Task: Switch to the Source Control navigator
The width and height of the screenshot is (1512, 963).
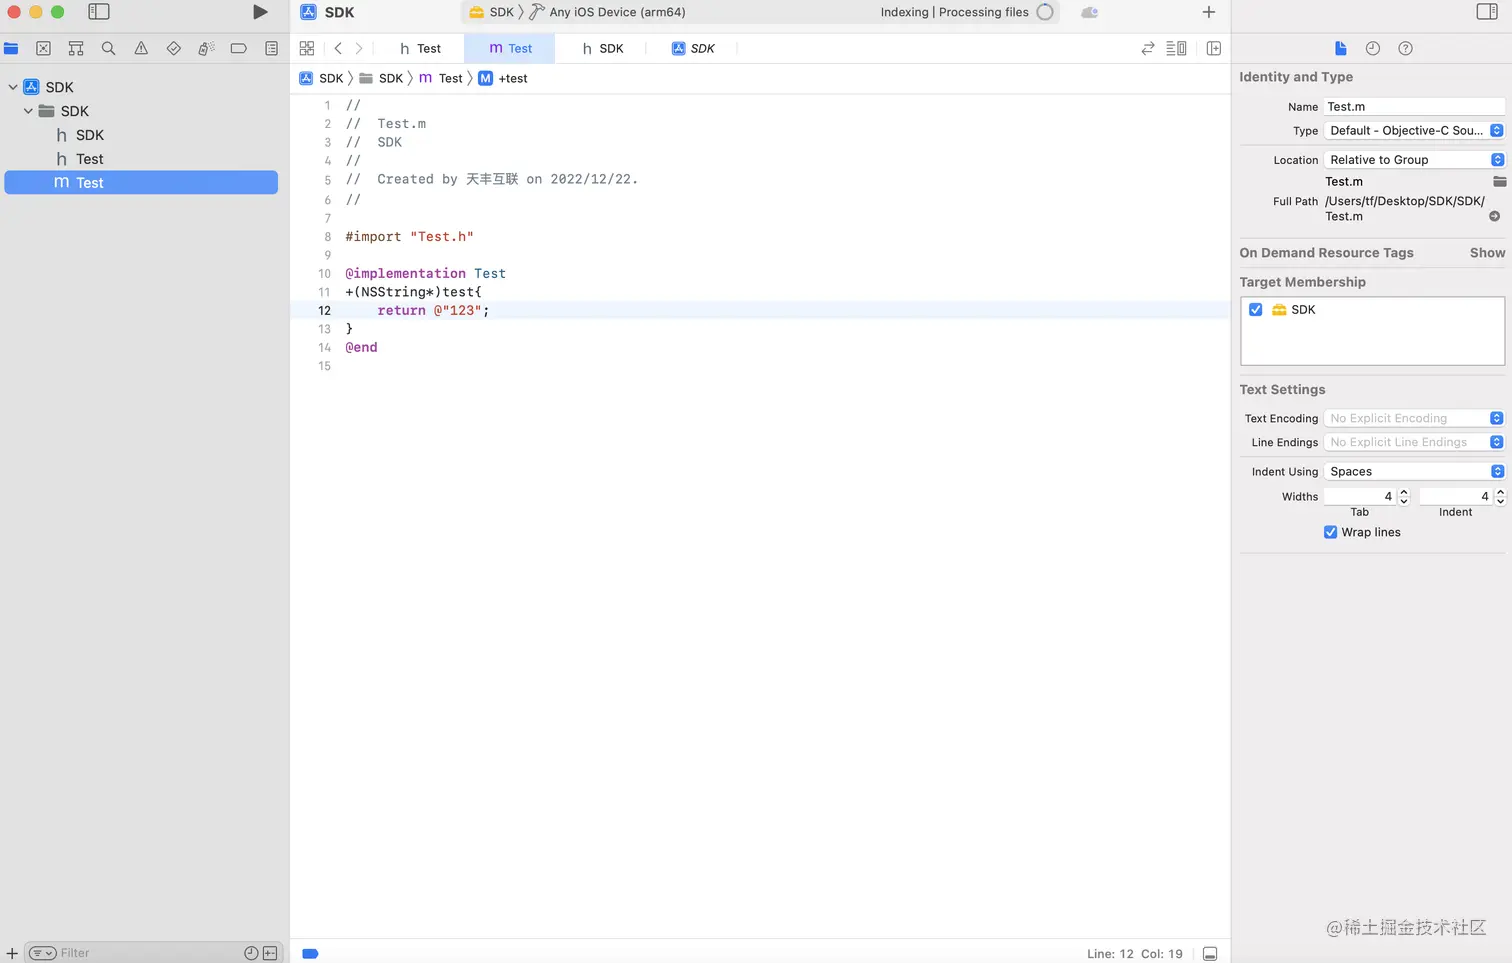Action: [43, 48]
